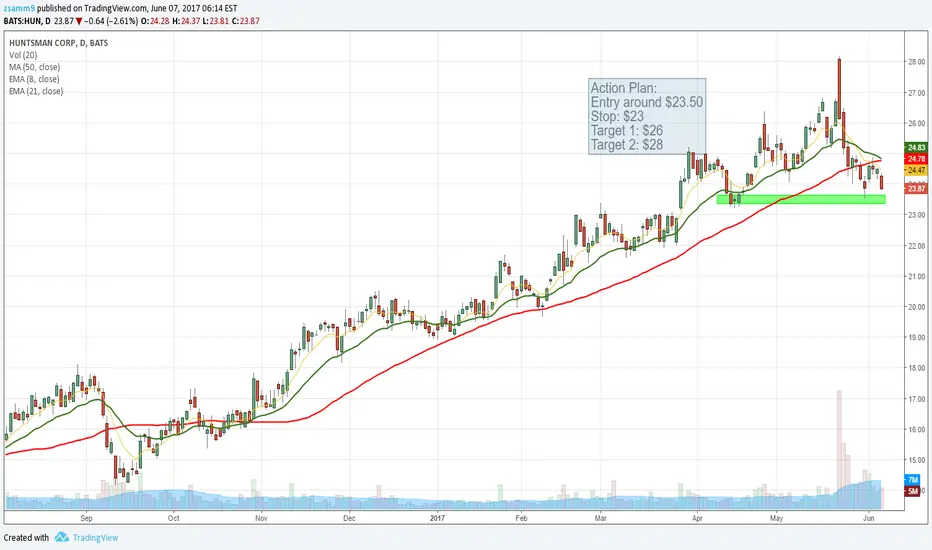Click the 26.00 price axis value
This screenshot has width=932, height=550.
(x=916, y=123)
